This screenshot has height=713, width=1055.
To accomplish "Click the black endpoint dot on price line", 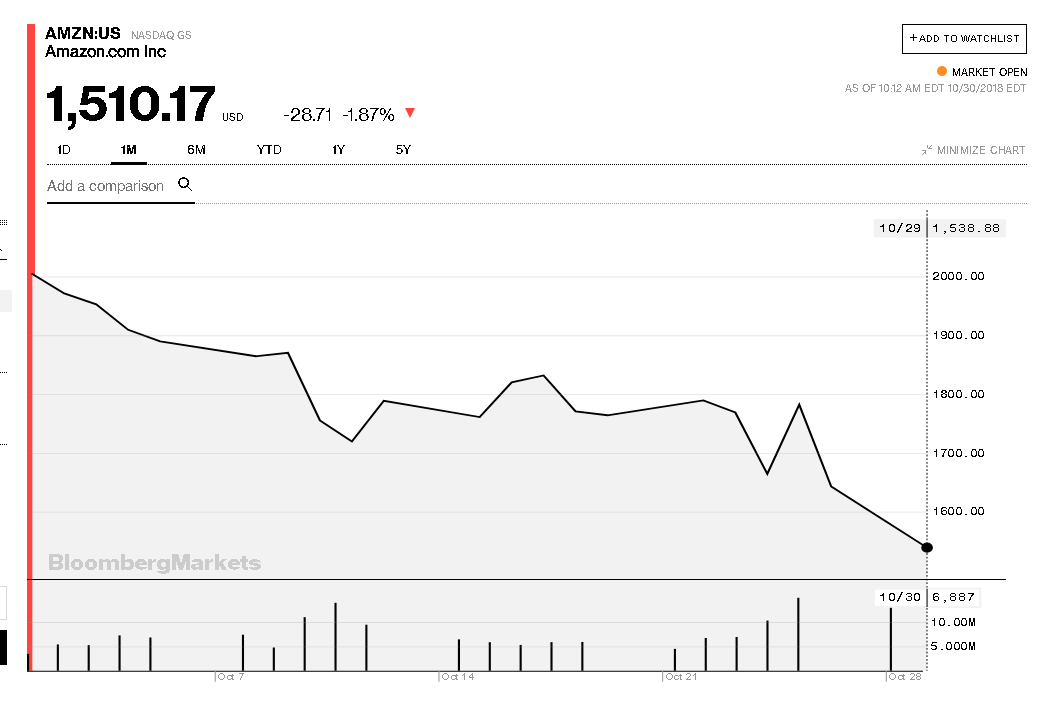I will click(927, 547).
